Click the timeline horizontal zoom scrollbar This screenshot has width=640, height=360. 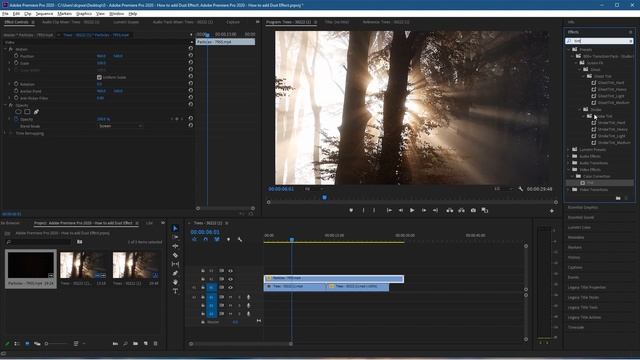pos(241,344)
